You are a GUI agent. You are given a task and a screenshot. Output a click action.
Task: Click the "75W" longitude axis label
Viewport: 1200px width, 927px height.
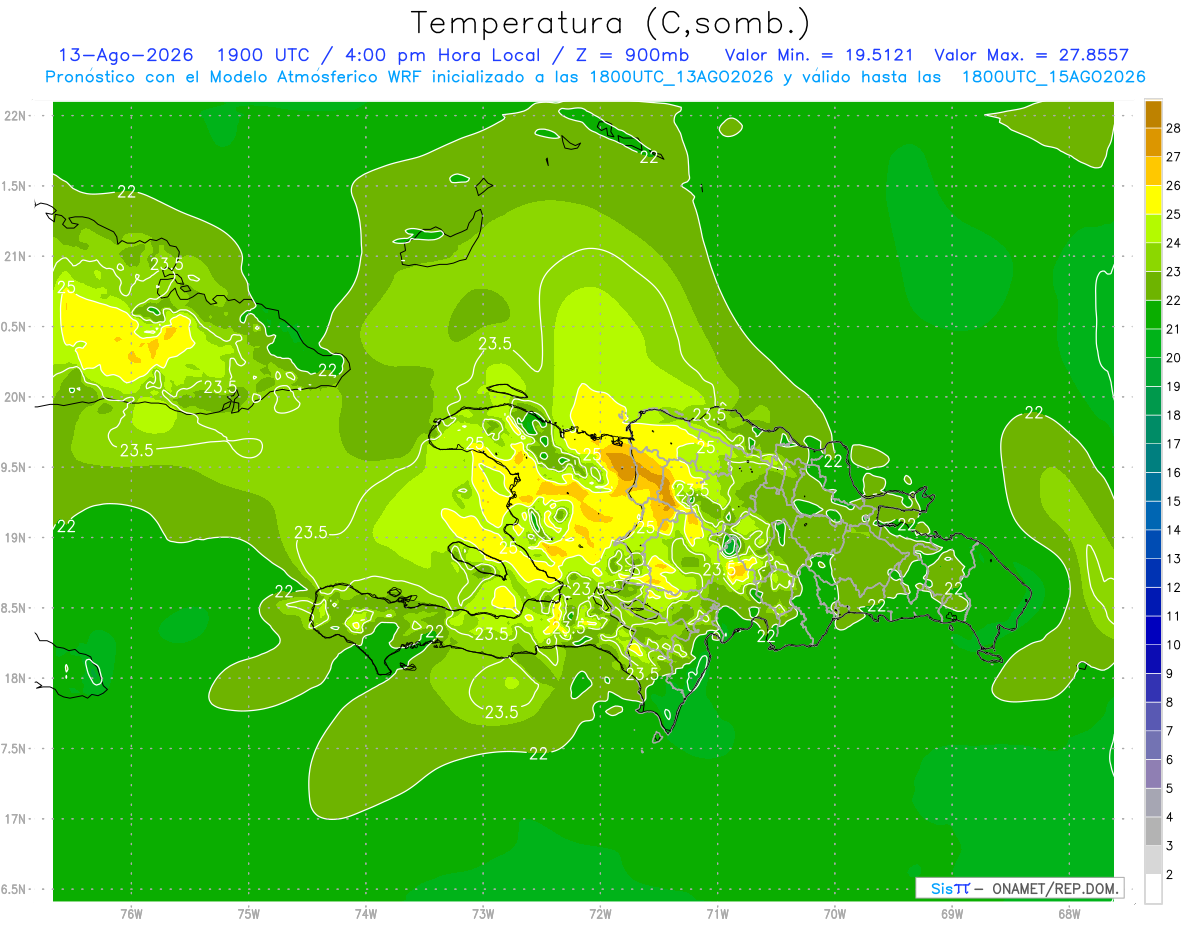pyautogui.click(x=249, y=913)
